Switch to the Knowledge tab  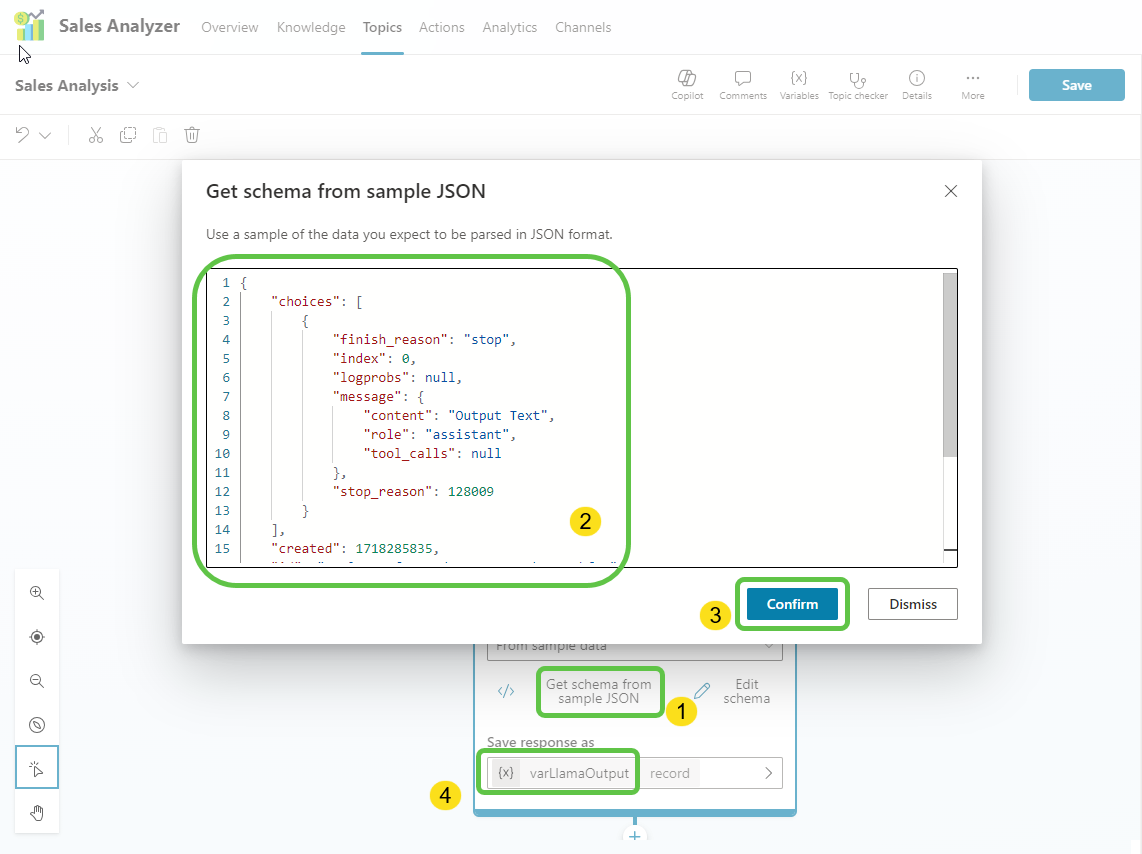[x=311, y=27]
